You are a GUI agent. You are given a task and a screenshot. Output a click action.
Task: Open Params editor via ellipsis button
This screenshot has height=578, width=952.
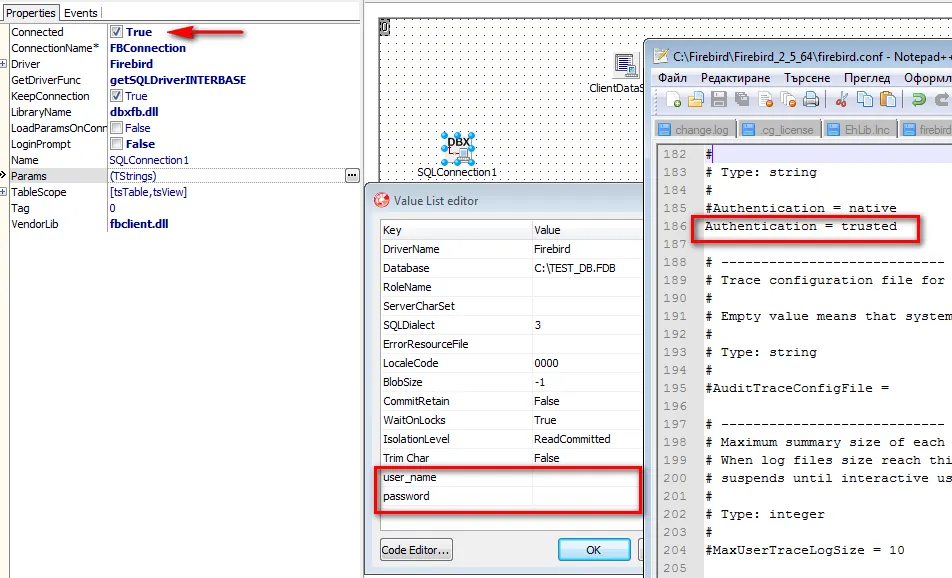pyautogui.click(x=352, y=175)
